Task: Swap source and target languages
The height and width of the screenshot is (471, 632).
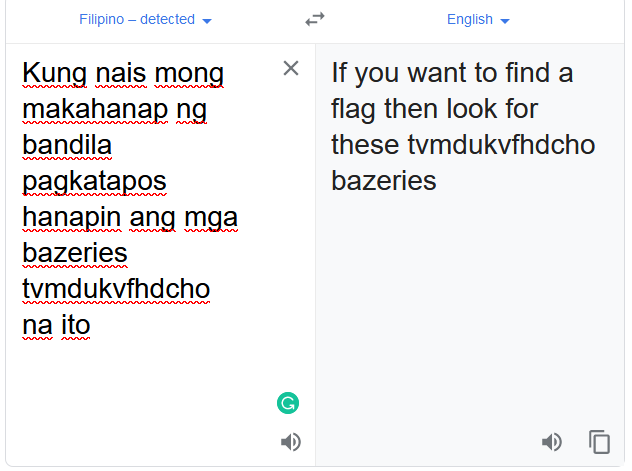Action: coord(315,19)
